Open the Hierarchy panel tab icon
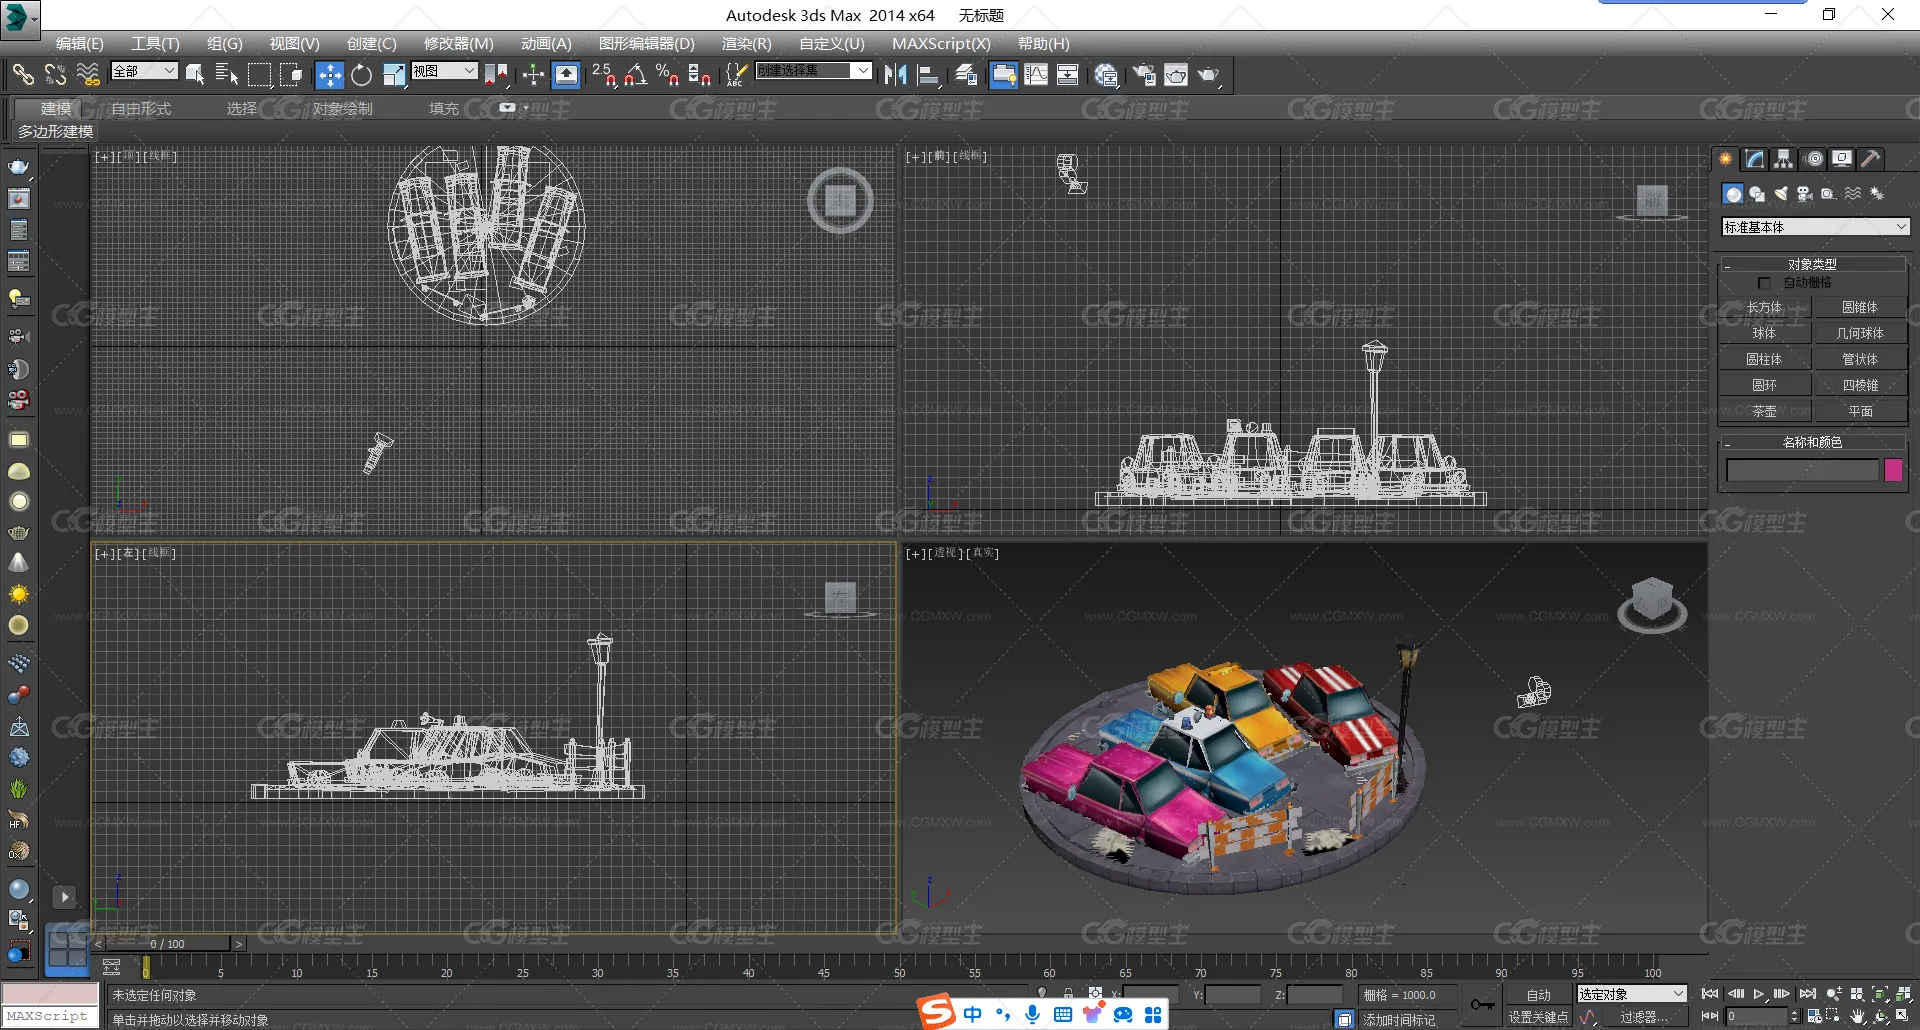Screen dimensions: 1920x1030 (1784, 159)
